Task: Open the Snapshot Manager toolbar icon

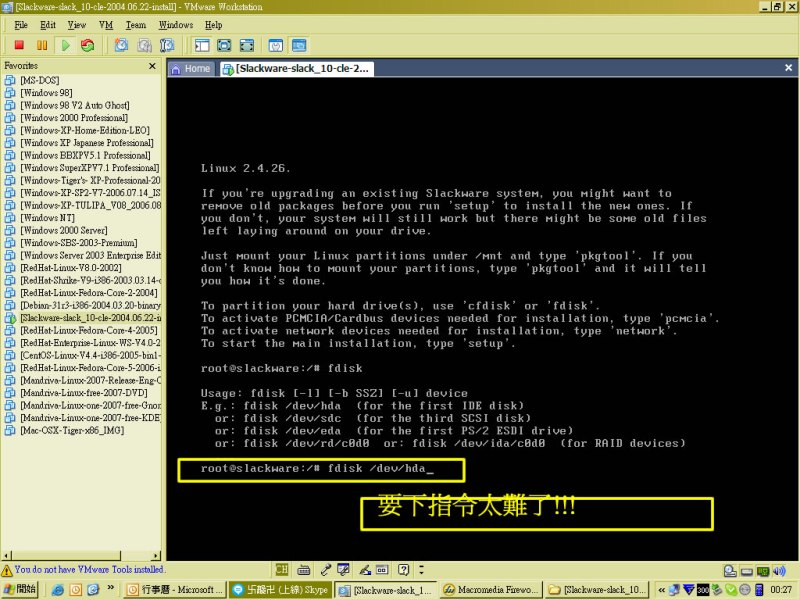Action: pos(167,45)
